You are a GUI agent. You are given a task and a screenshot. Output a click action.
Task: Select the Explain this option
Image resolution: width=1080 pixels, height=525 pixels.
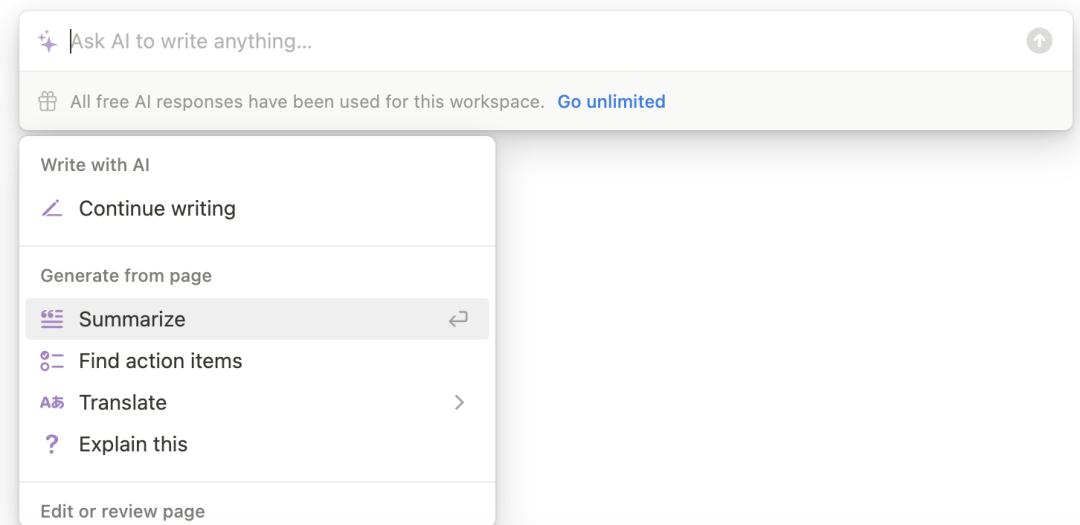pyautogui.click(x=133, y=445)
